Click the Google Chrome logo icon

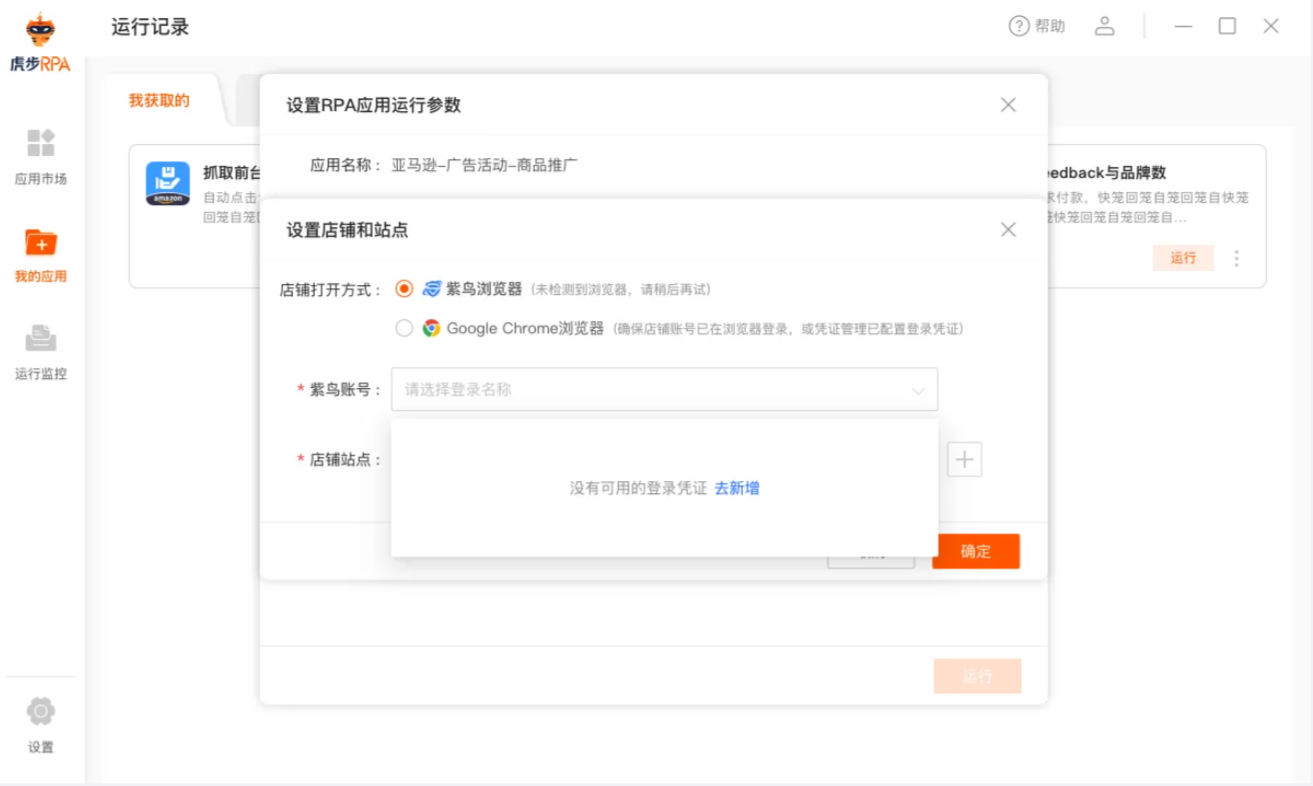pos(431,328)
